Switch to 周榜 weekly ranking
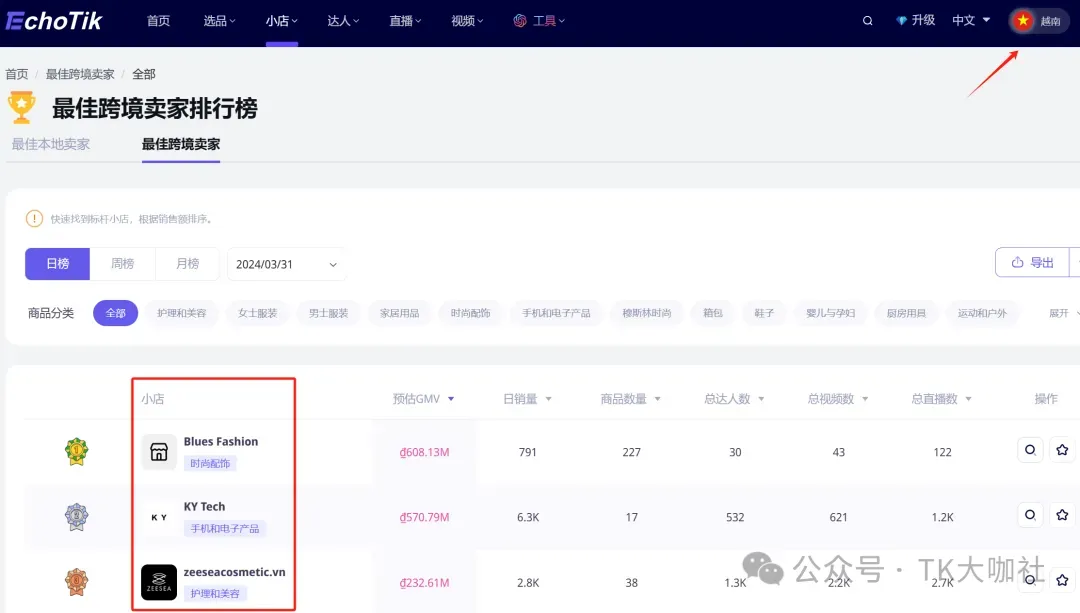 tap(123, 264)
